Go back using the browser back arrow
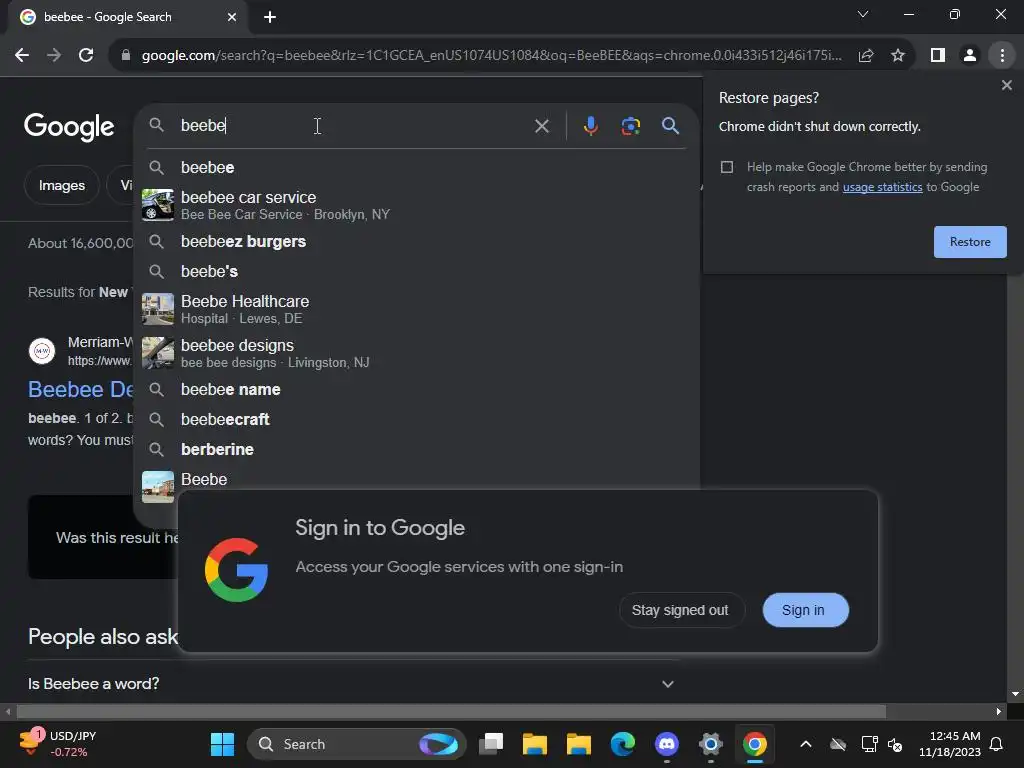This screenshot has width=1024, height=768. [22, 56]
